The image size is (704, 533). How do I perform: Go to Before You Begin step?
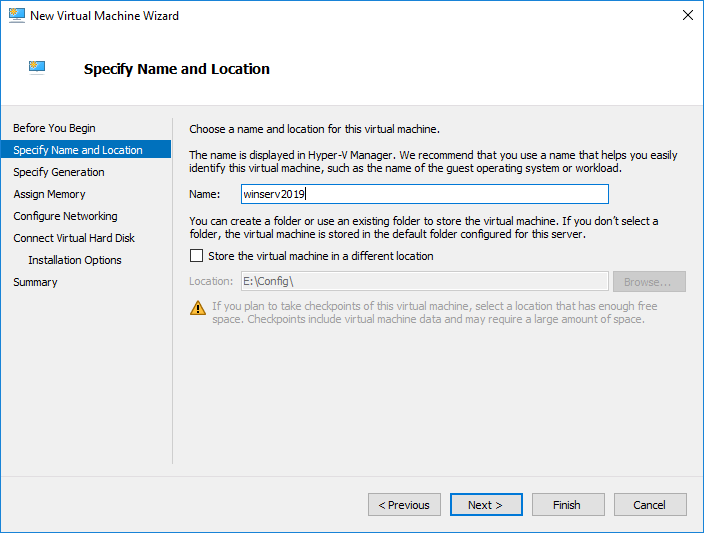54,128
